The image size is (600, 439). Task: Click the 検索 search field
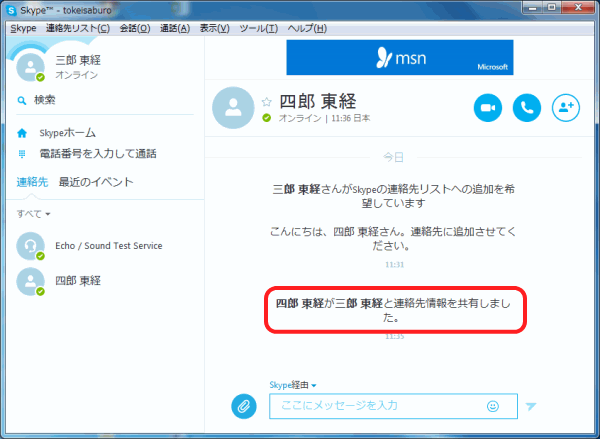click(x=105, y=100)
